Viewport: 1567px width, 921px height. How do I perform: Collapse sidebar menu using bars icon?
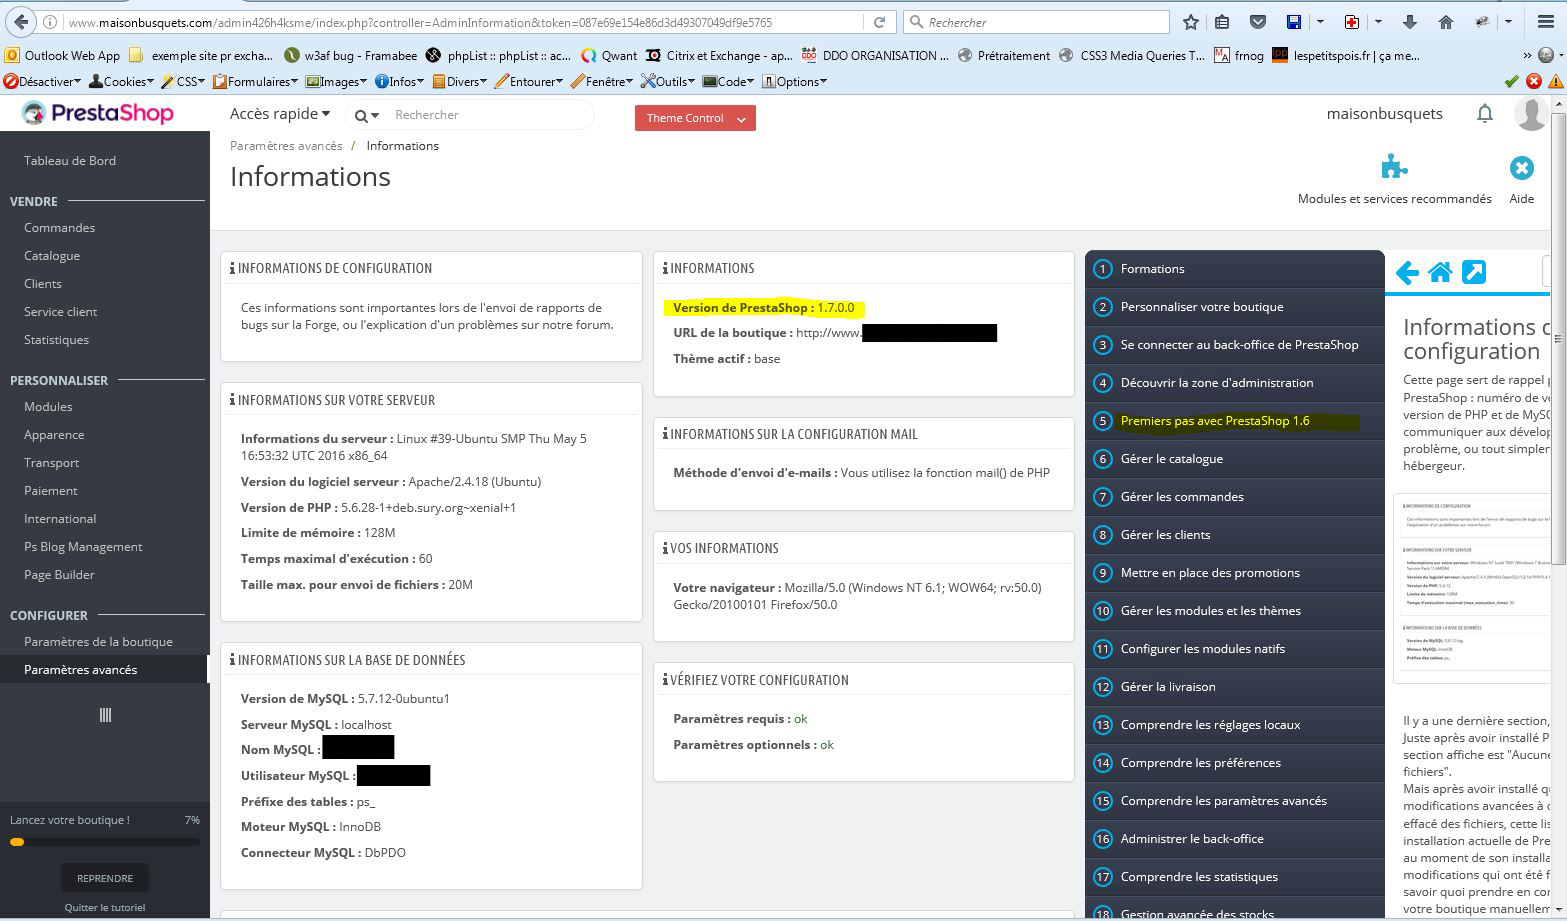(x=105, y=714)
